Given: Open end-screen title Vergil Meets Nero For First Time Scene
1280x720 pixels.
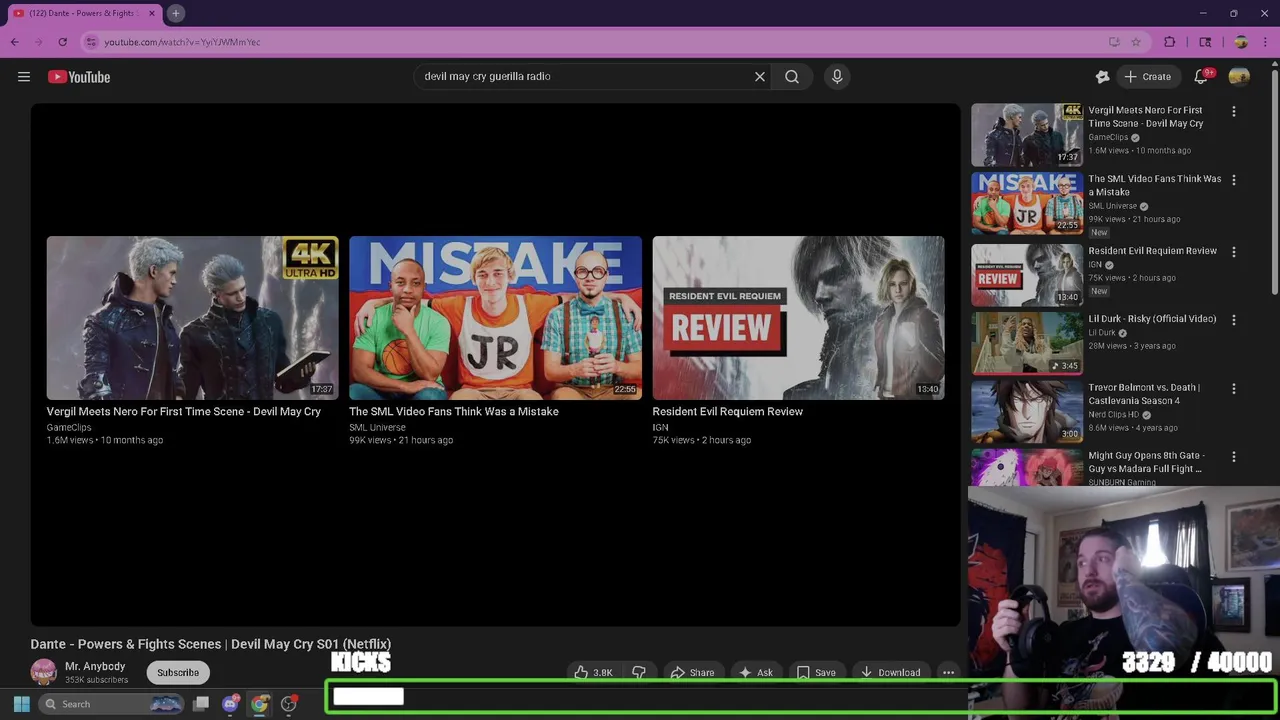Looking at the screenshot, I should tap(184, 411).
